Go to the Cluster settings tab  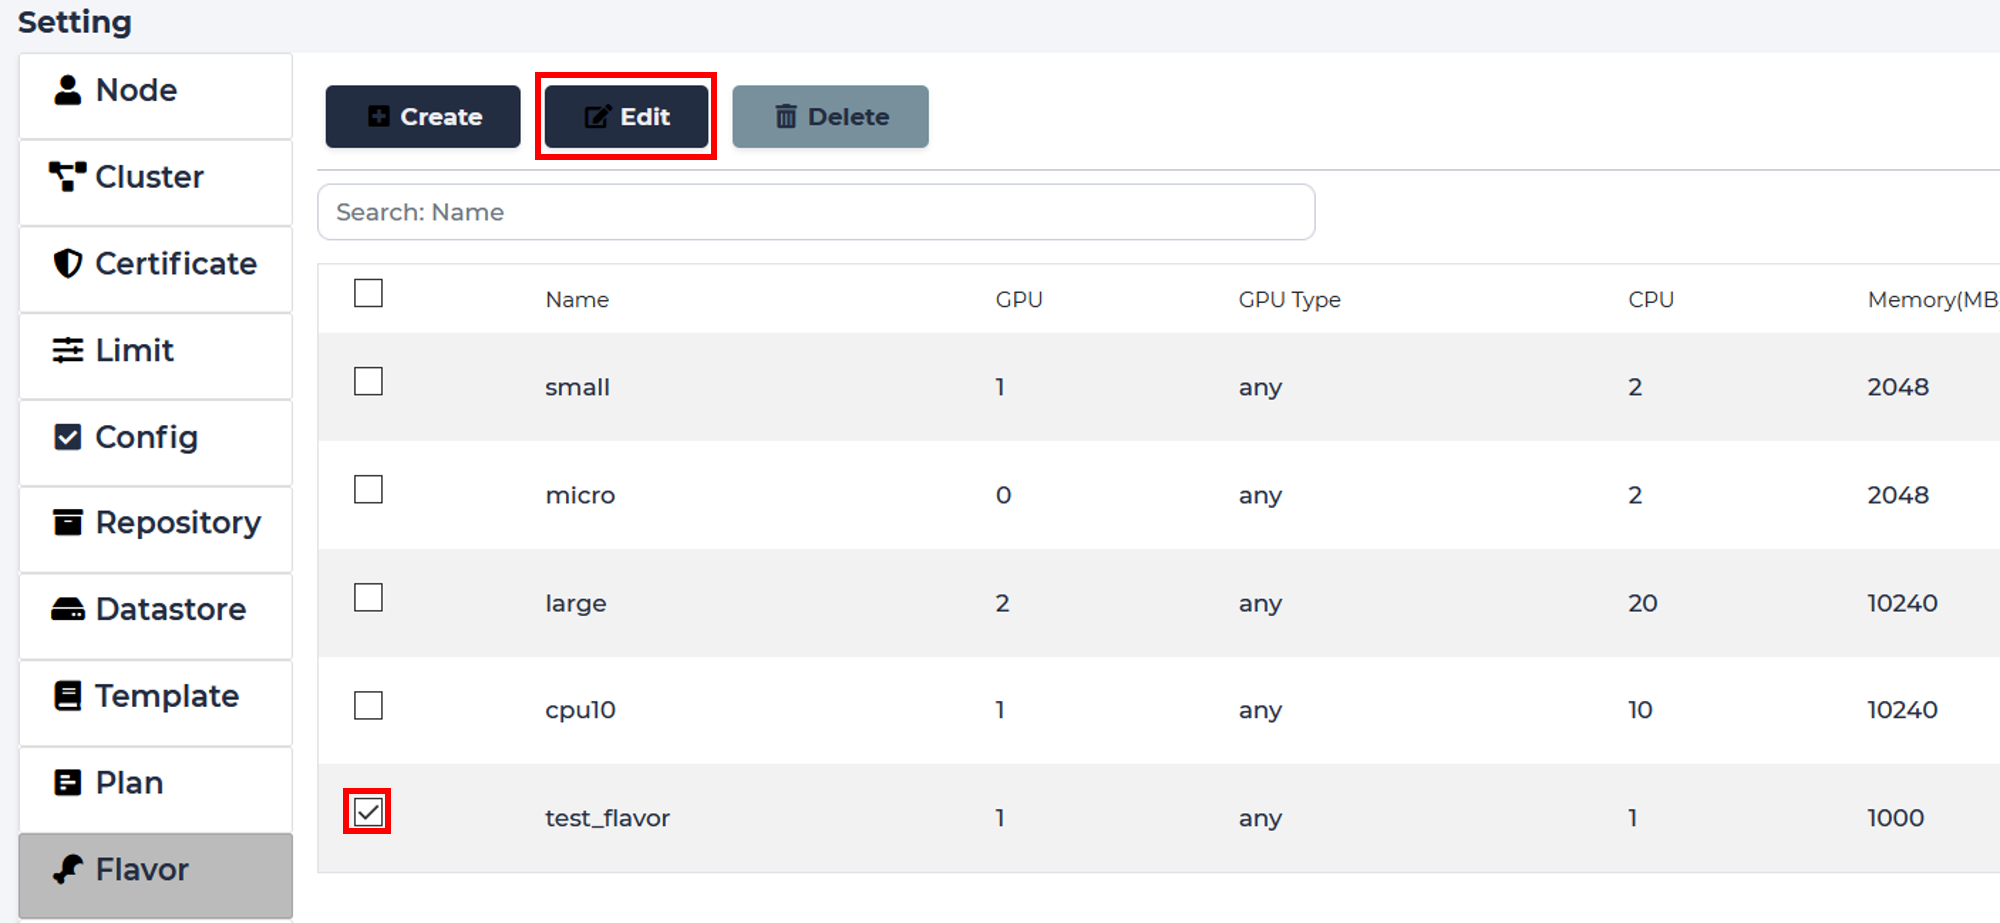click(x=155, y=183)
